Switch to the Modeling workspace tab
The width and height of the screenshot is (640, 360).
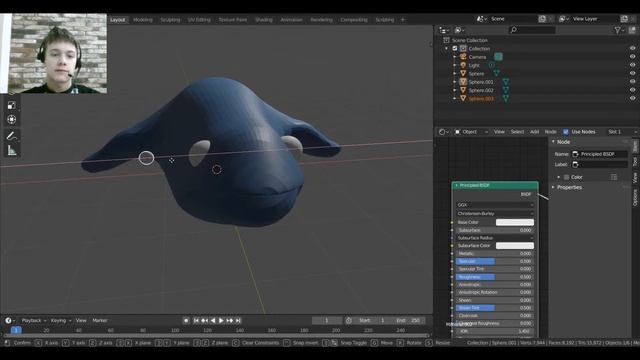143,20
